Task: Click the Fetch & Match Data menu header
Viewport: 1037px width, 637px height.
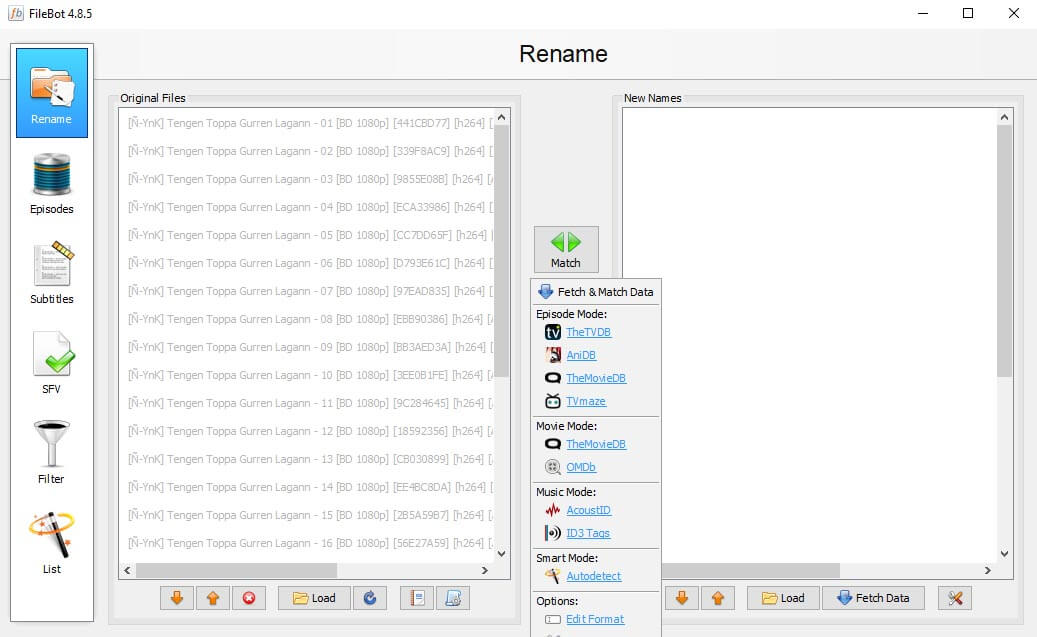Action: (x=596, y=292)
